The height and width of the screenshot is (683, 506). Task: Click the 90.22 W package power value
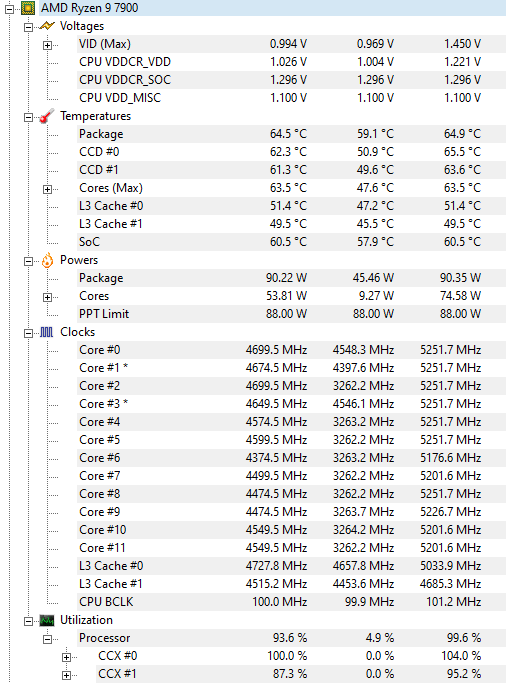pyautogui.click(x=287, y=277)
